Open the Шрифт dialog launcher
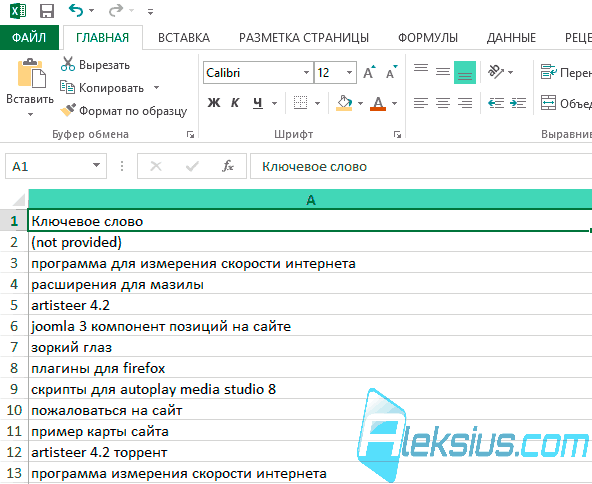This screenshot has width=592, height=484. point(397,134)
